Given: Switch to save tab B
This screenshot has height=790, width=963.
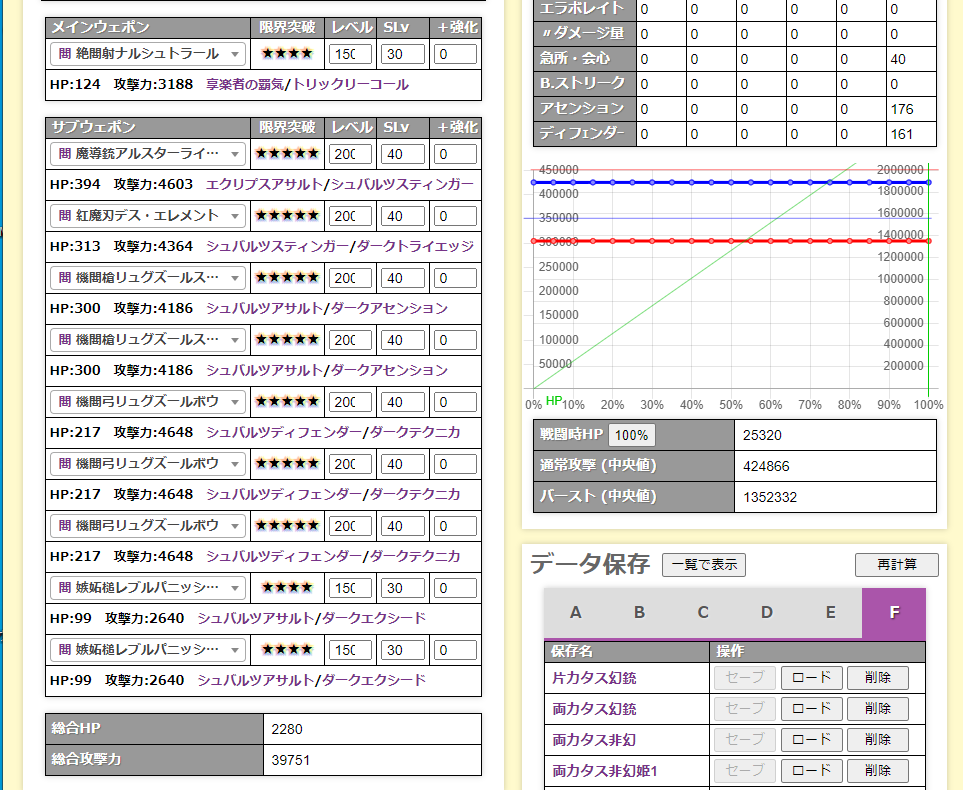Looking at the screenshot, I should pyautogui.click(x=639, y=612).
